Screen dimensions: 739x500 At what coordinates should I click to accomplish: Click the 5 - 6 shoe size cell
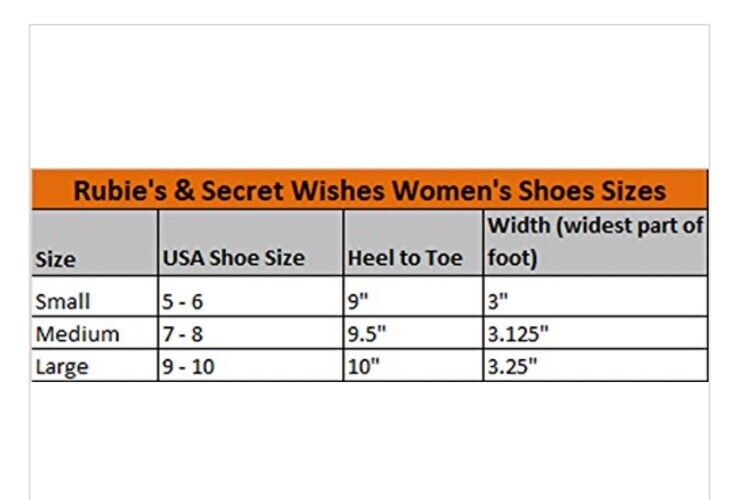click(251, 296)
